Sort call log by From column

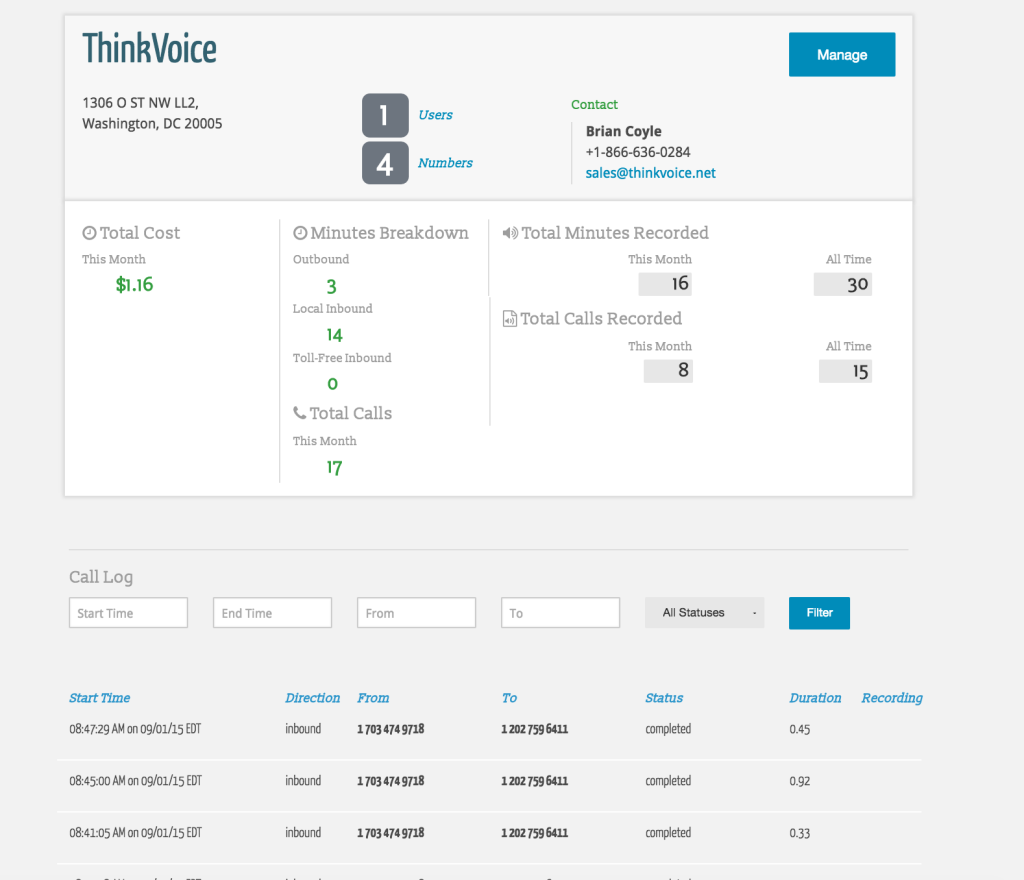373,698
